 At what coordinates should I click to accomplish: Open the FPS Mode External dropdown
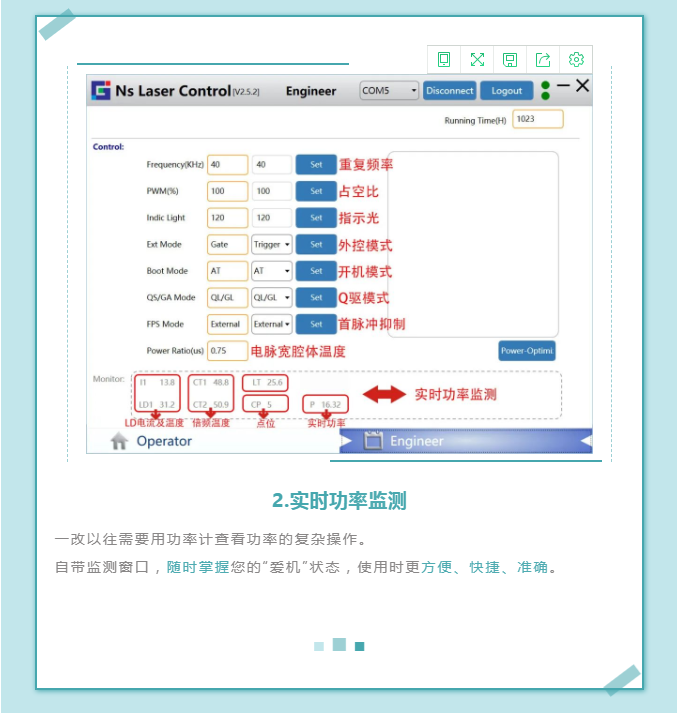pos(271,324)
